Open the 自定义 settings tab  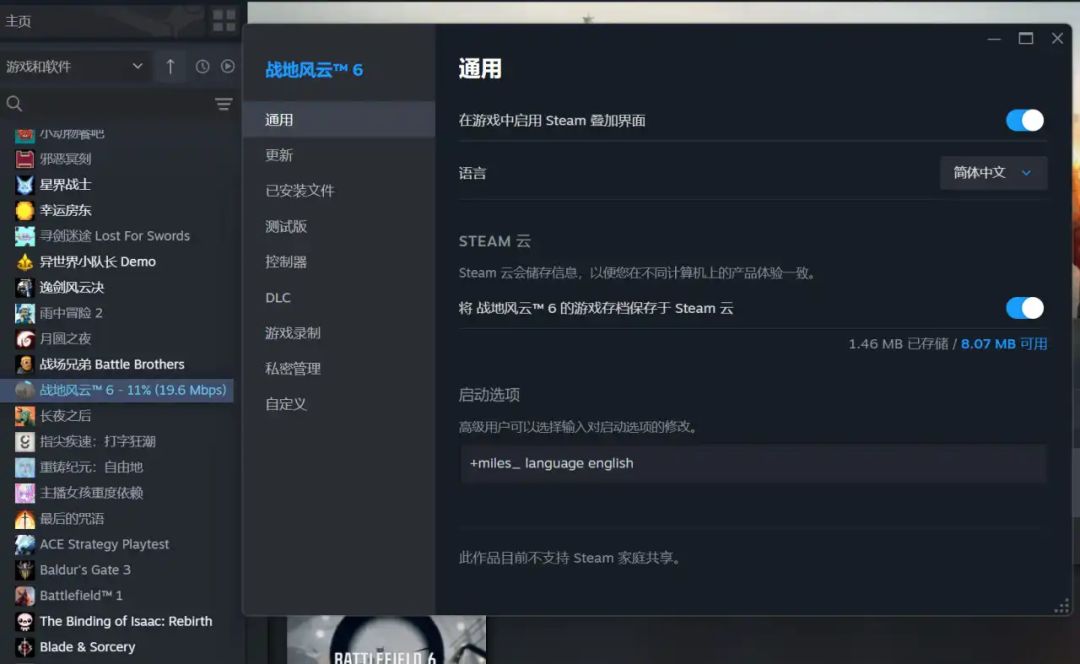click(x=339, y=404)
